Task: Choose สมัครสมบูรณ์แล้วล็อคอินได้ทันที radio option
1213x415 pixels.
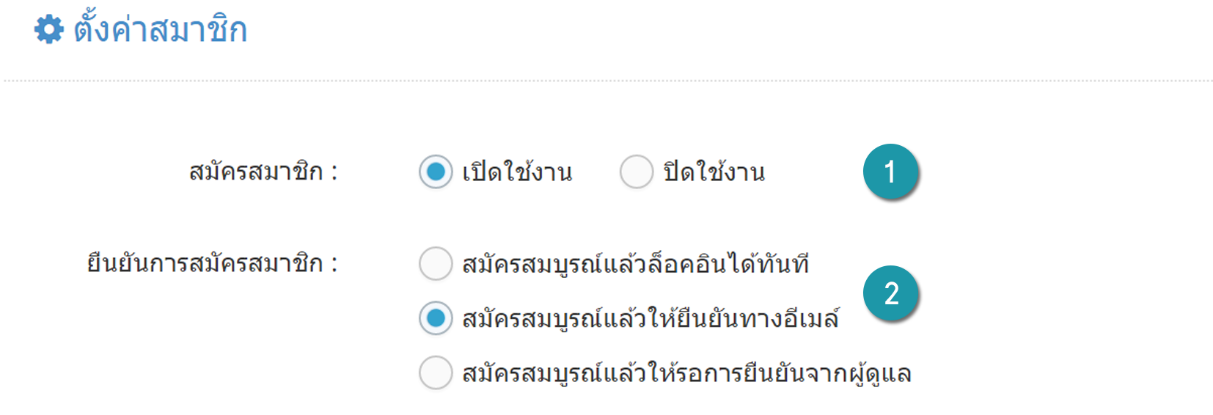Action: click(x=436, y=266)
